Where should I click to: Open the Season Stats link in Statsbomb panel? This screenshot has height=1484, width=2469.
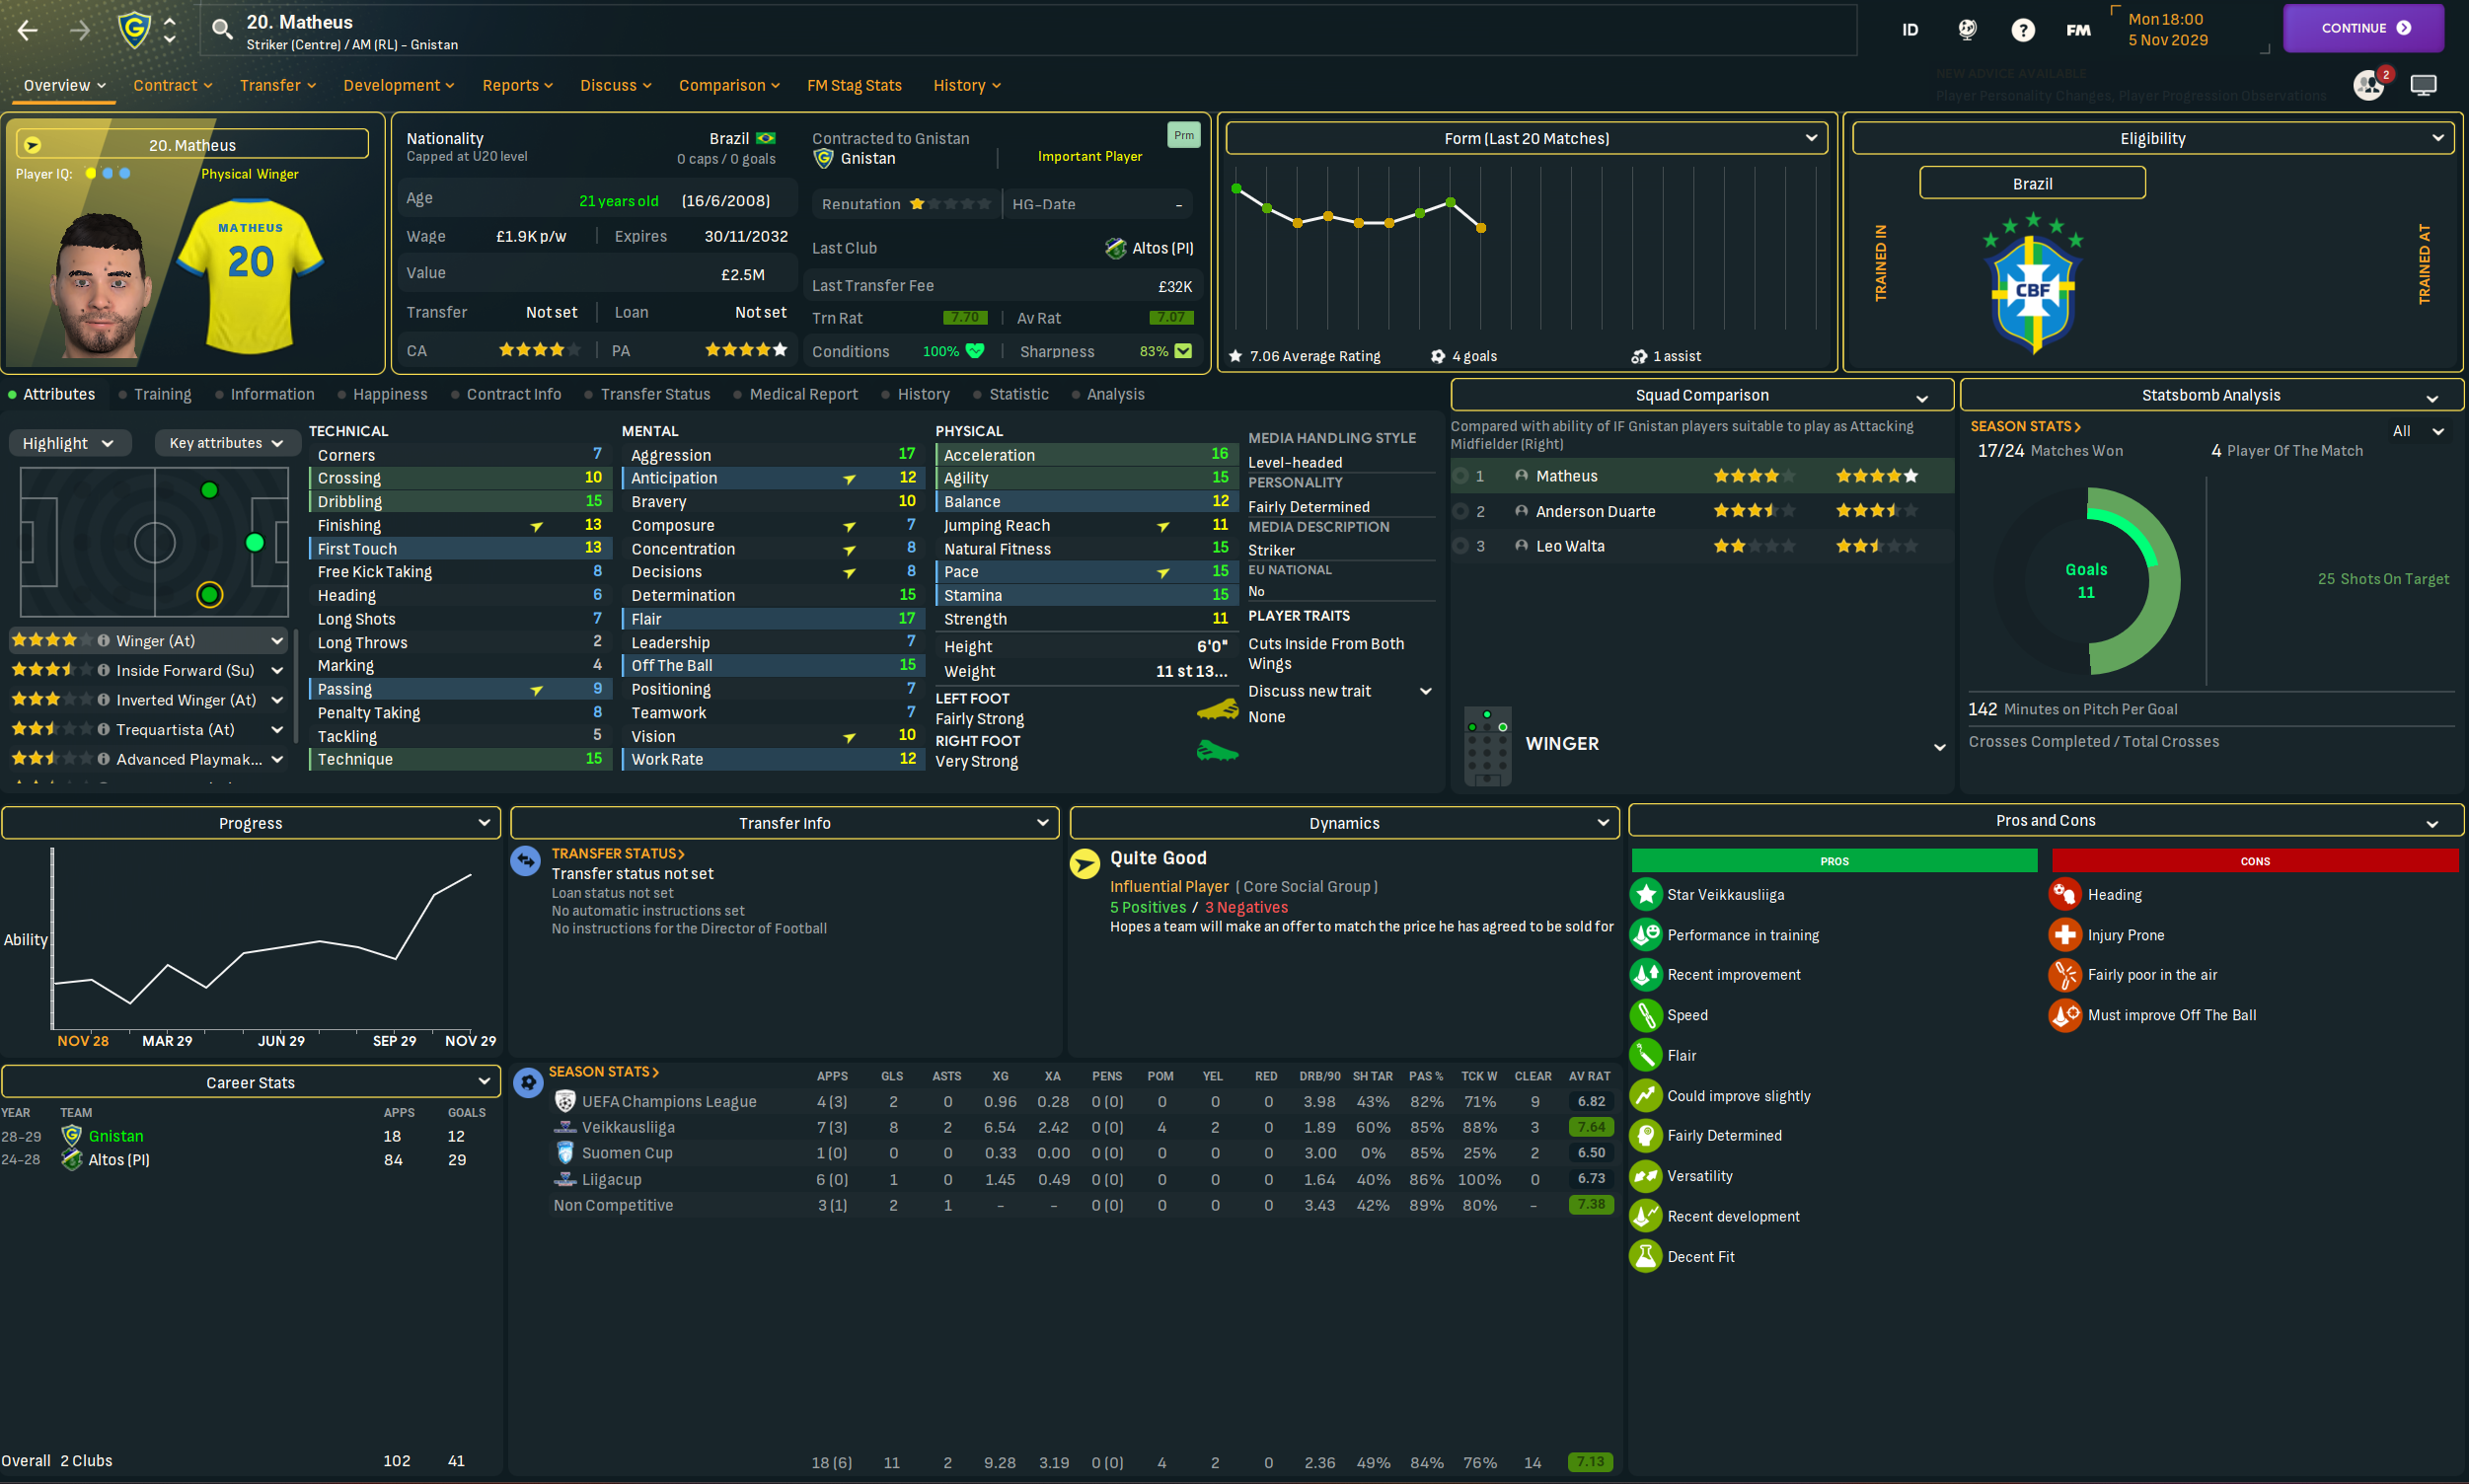pyautogui.click(x=2025, y=426)
